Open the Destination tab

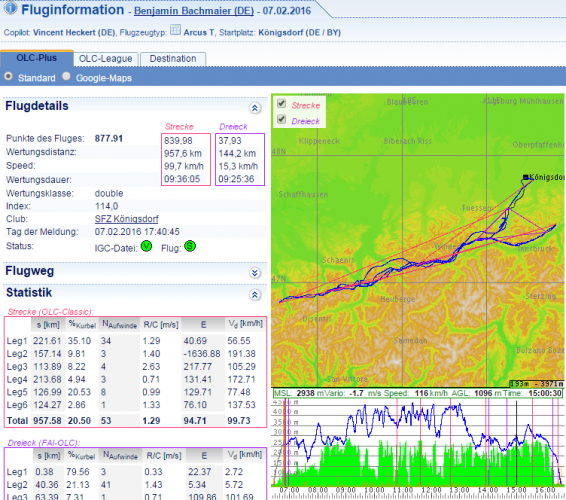pos(173,59)
